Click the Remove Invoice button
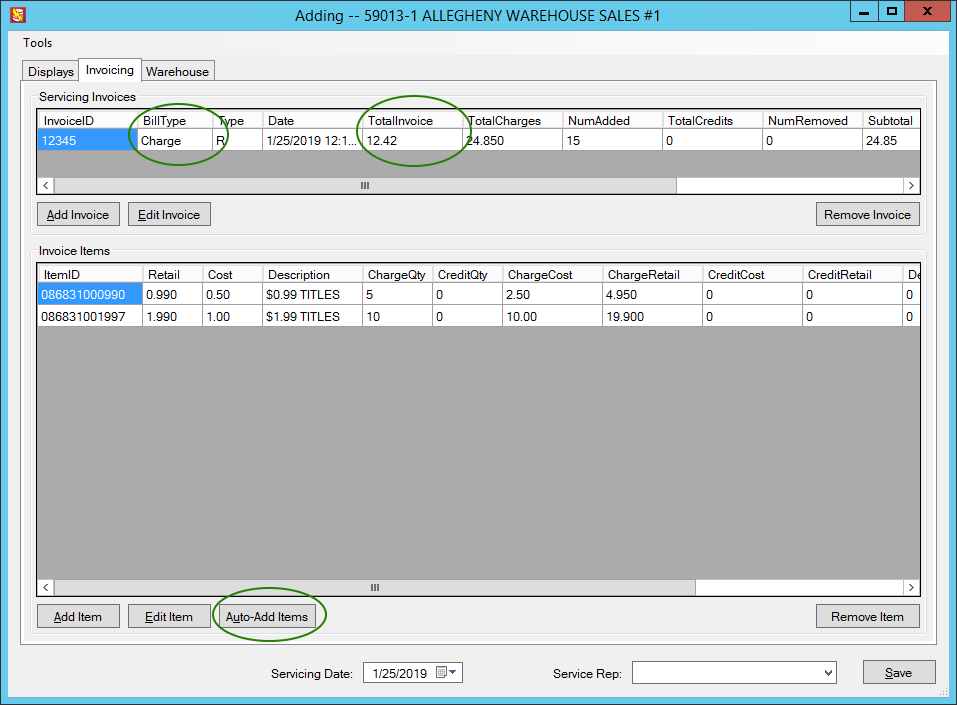Screen dimensions: 957x705 pos(867,214)
